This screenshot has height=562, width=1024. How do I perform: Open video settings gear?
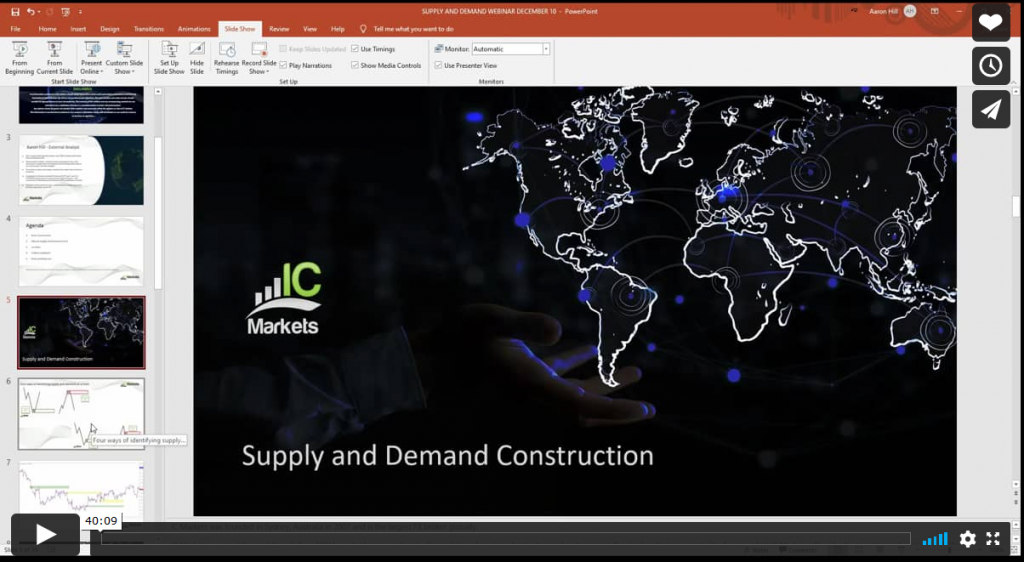pos(967,539)
